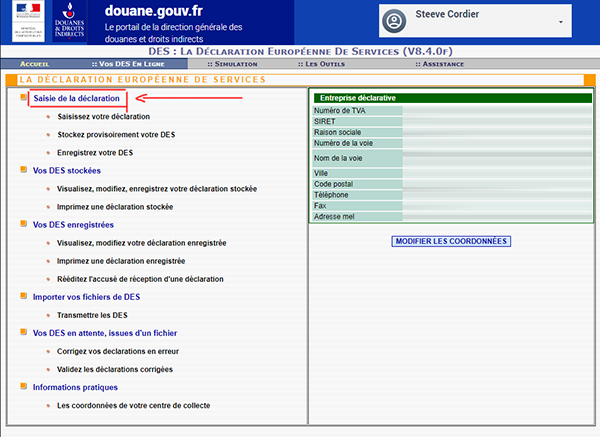Click orange bullet beside Importer vos fichiers
The image size is (600, 437).
tap(23, 296)
